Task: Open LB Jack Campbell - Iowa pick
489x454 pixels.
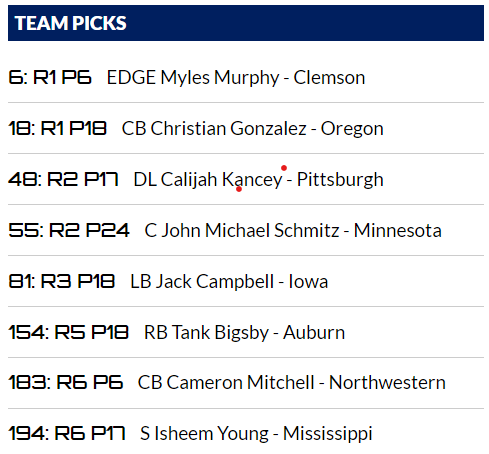Action: [229, 282]
